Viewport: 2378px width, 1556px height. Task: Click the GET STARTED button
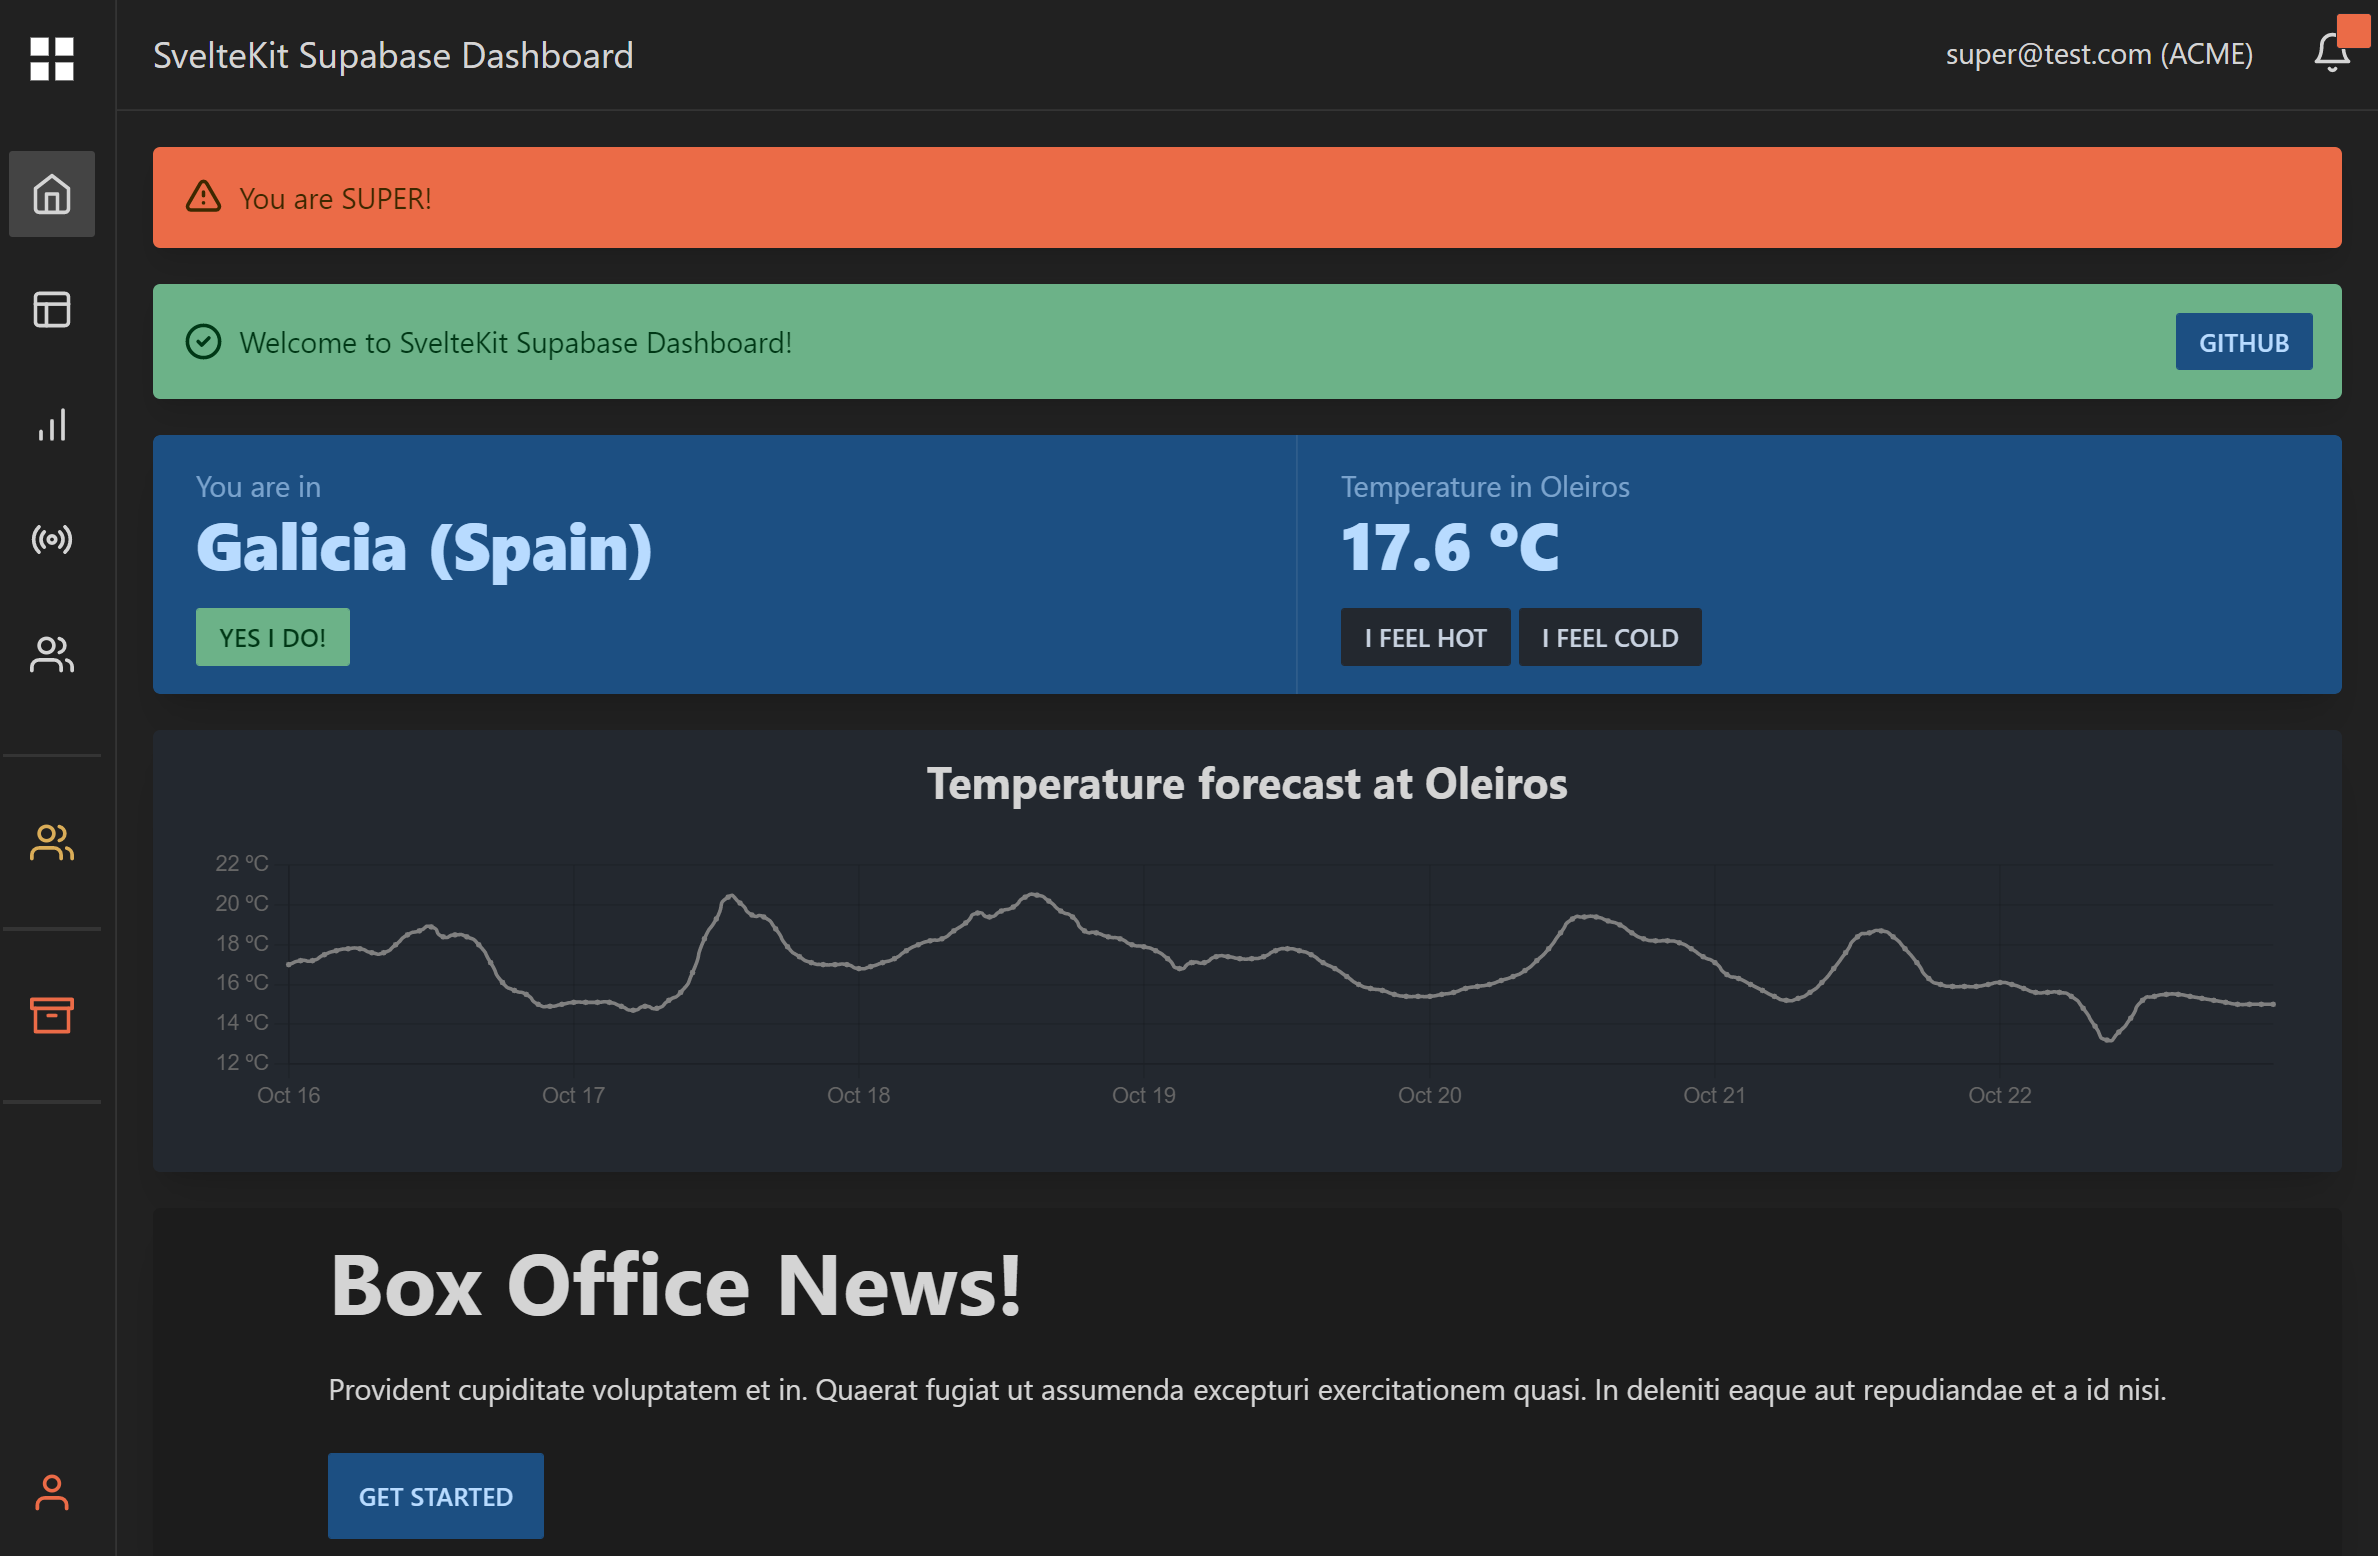click(x=435, y=1496)
